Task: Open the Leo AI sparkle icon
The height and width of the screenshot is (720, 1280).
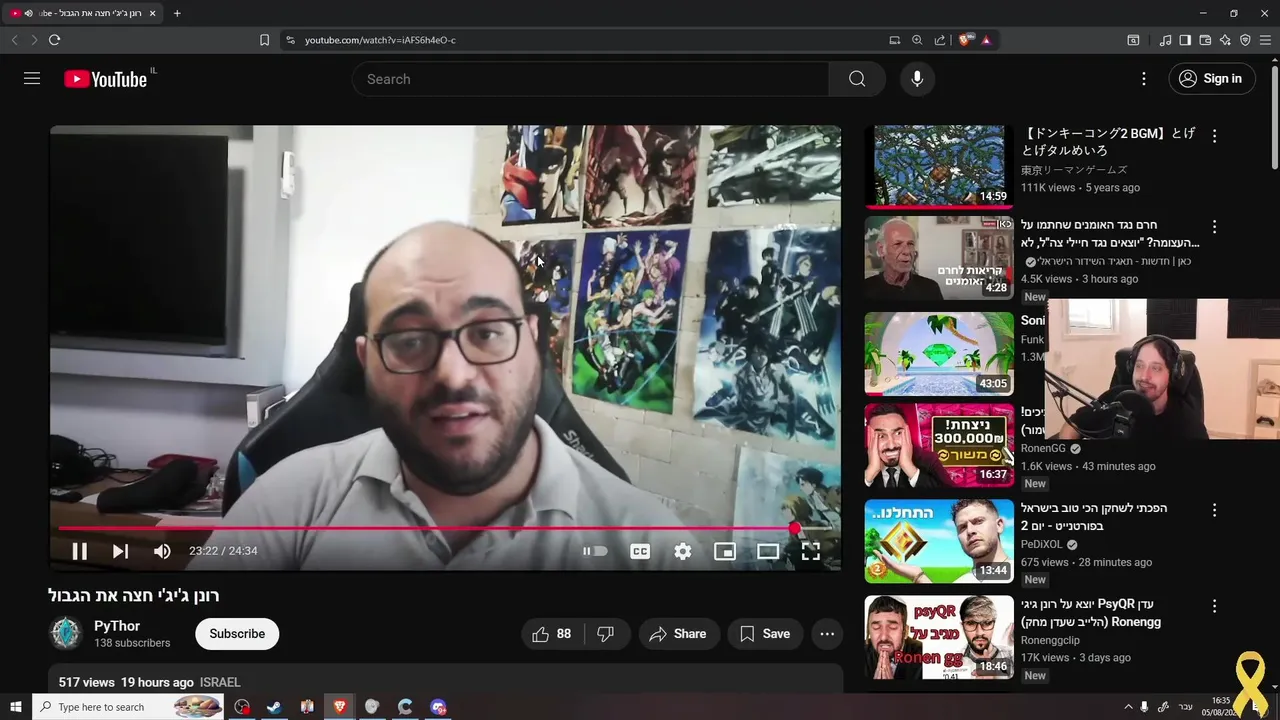Action: pos(1225,40)
